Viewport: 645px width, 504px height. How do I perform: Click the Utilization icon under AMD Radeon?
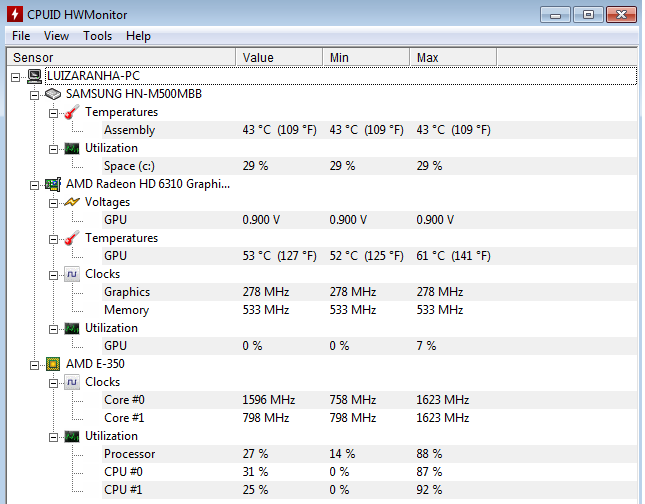tap(72, 328)
